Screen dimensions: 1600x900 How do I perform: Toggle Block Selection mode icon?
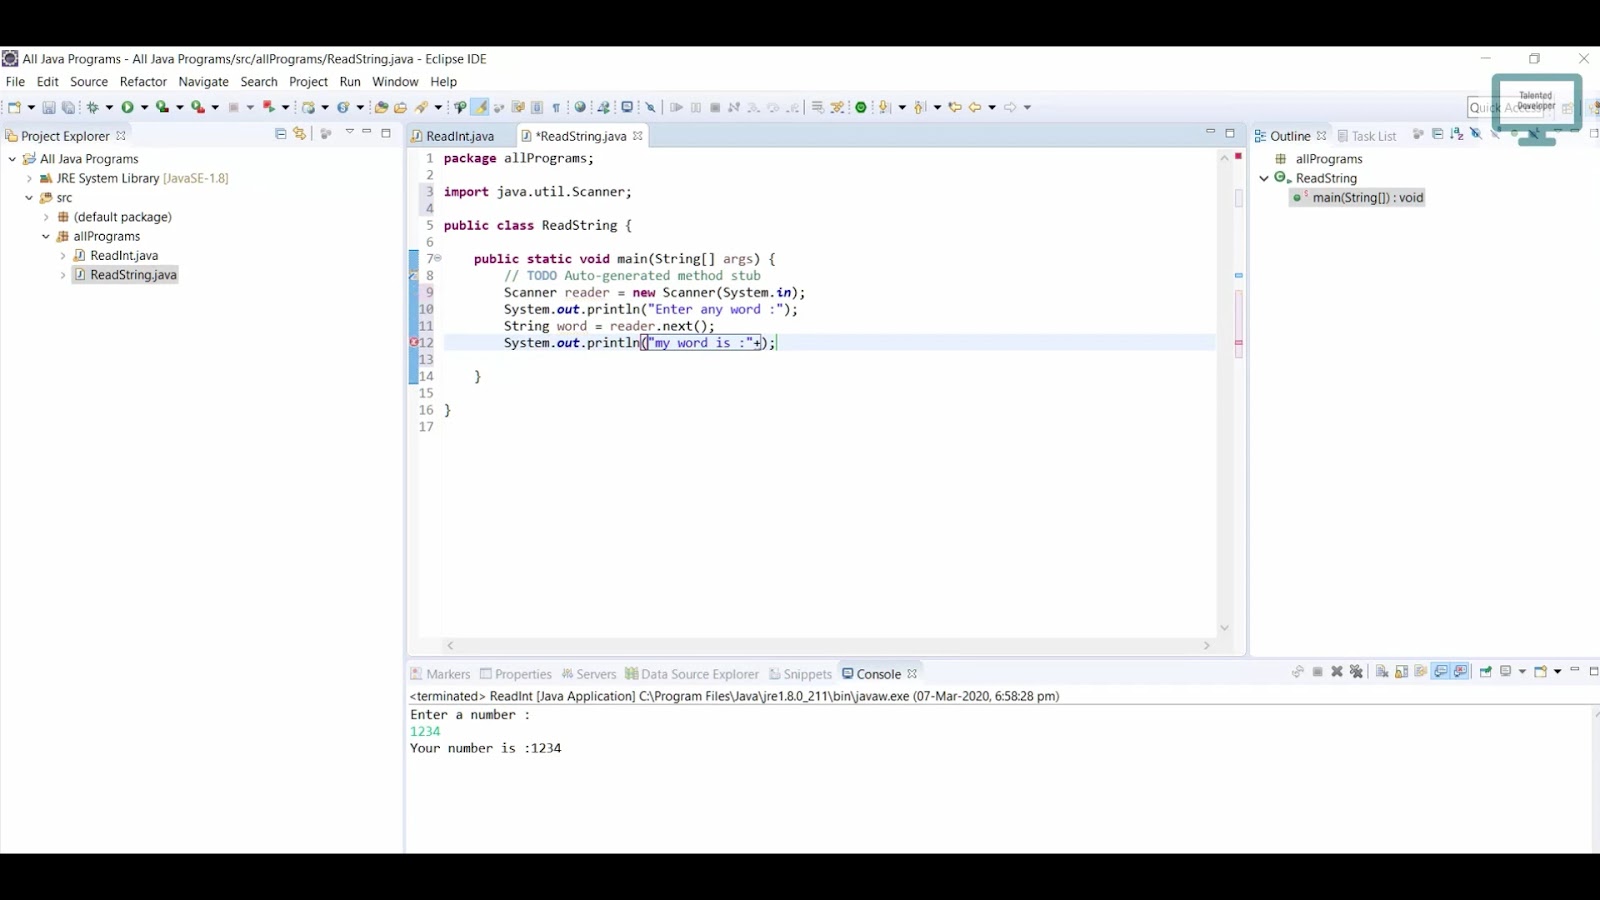(537, 107)
